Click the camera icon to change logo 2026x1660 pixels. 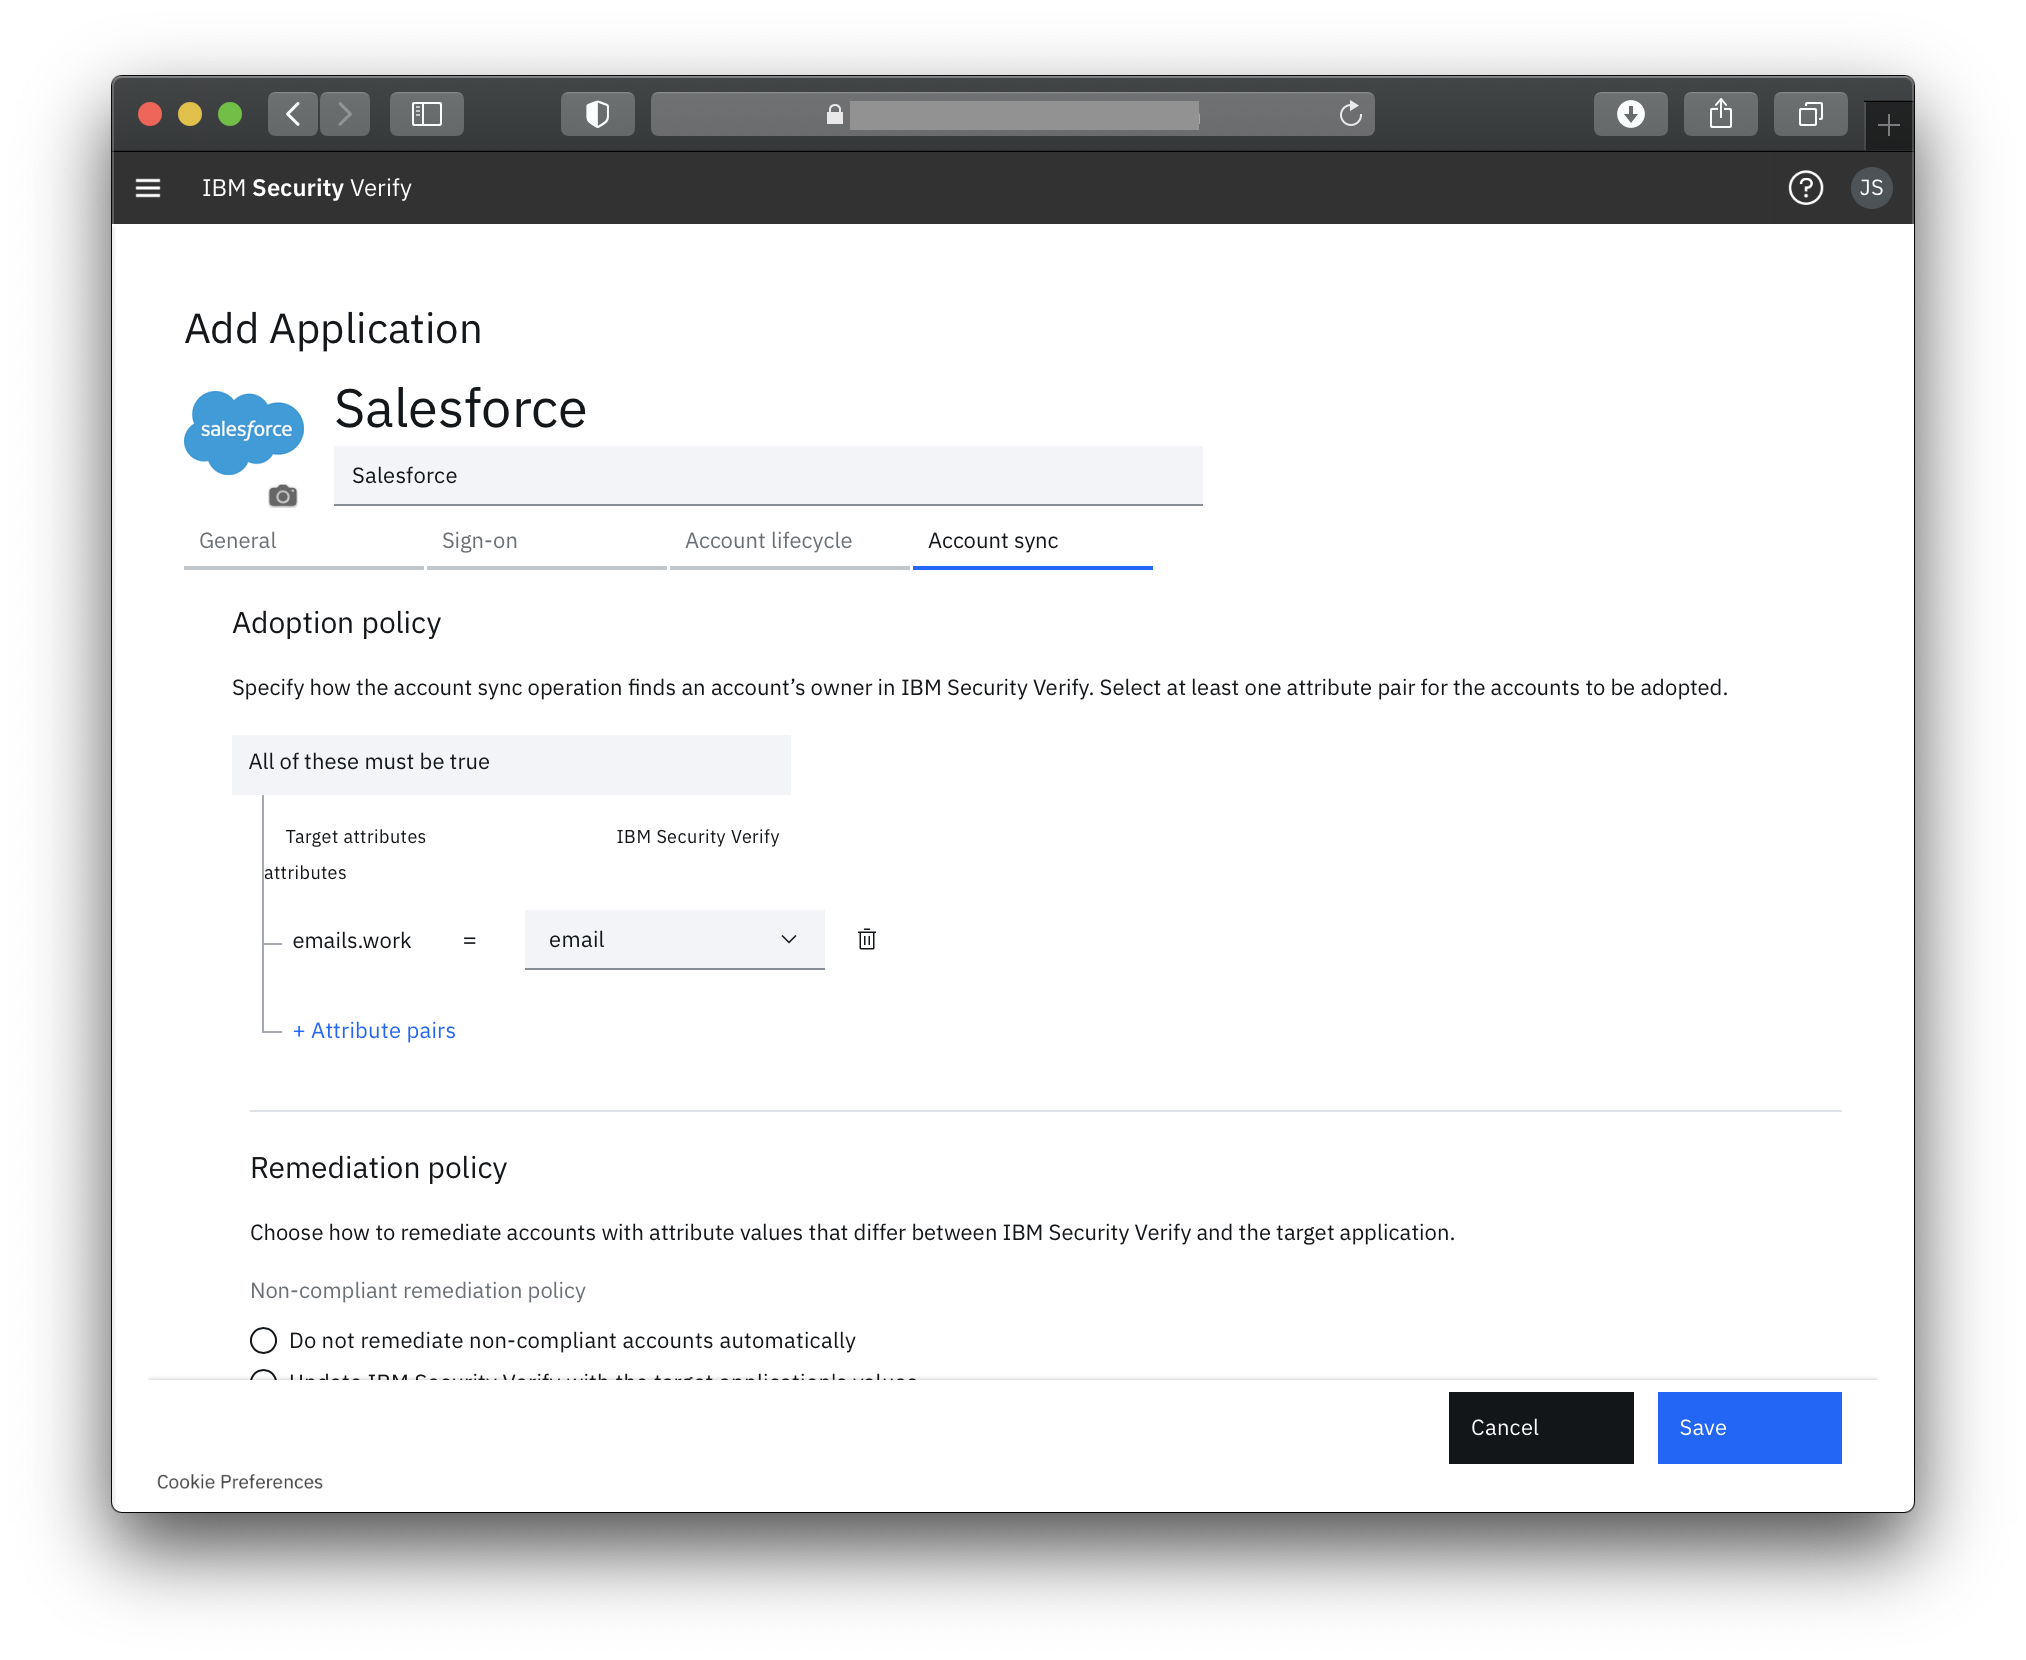[x=283, y=496]
